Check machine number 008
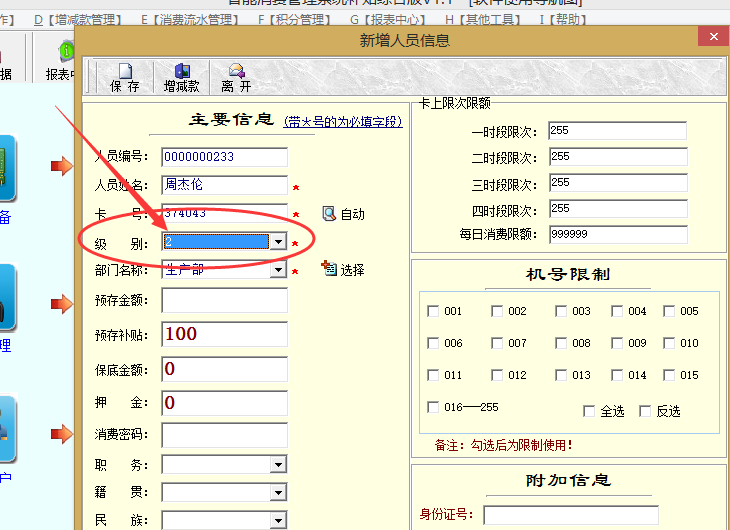730x530 pixels. pos(561,343)
